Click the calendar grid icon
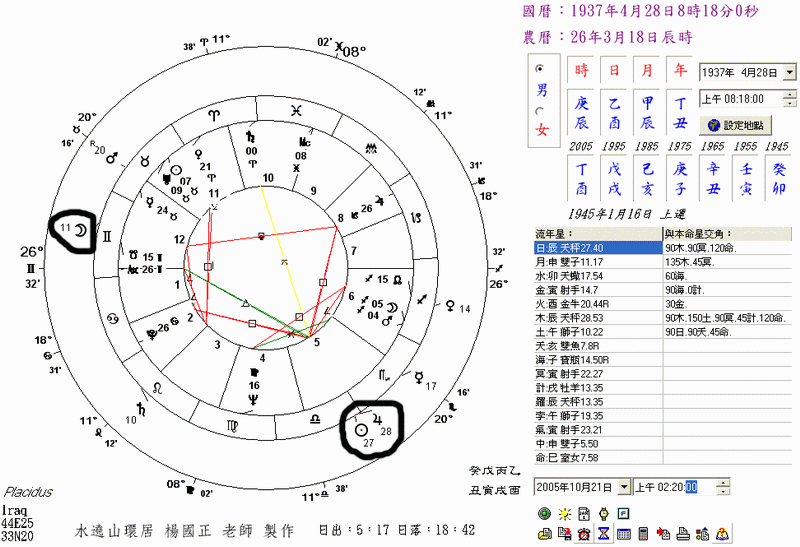800x547 pixels. click(622, 534)
